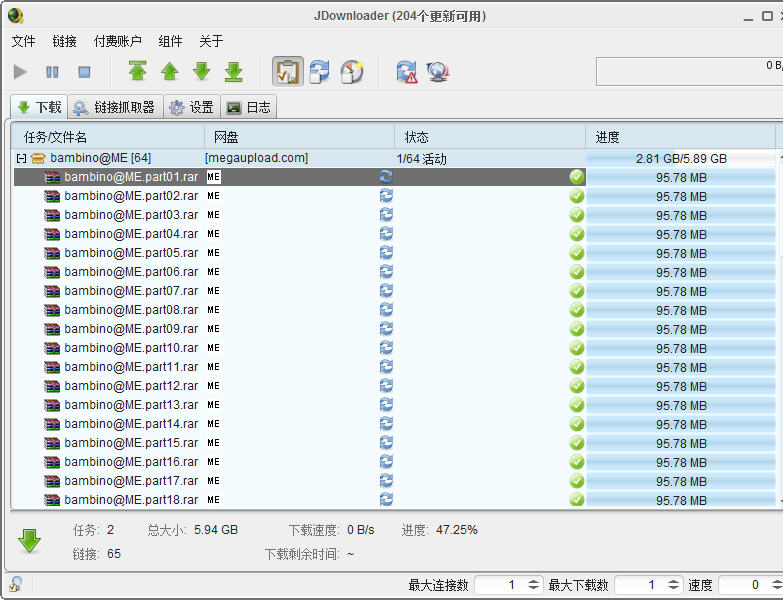Click the refresh icon on part03.rar row
Image resolution: width=783 pixels, height=600 pixels.
click(x=386, y=215)
